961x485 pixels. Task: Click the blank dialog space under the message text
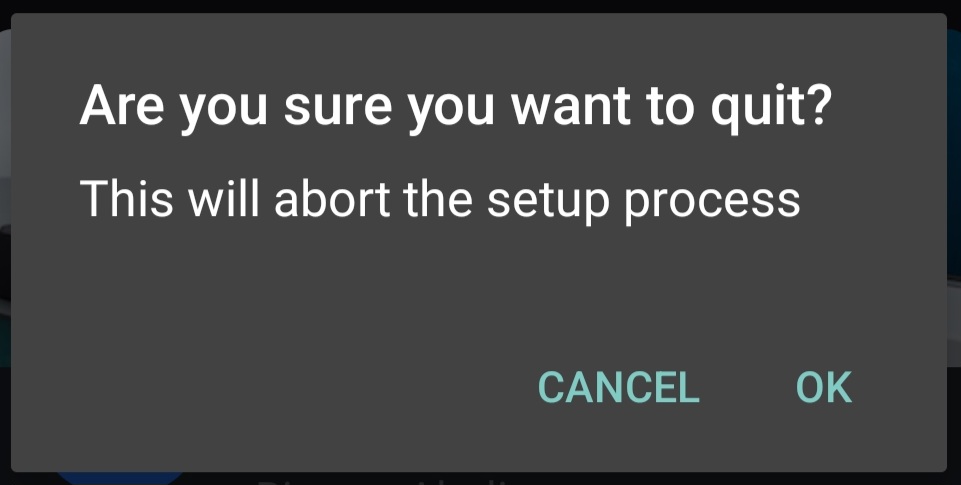point(478,288)
